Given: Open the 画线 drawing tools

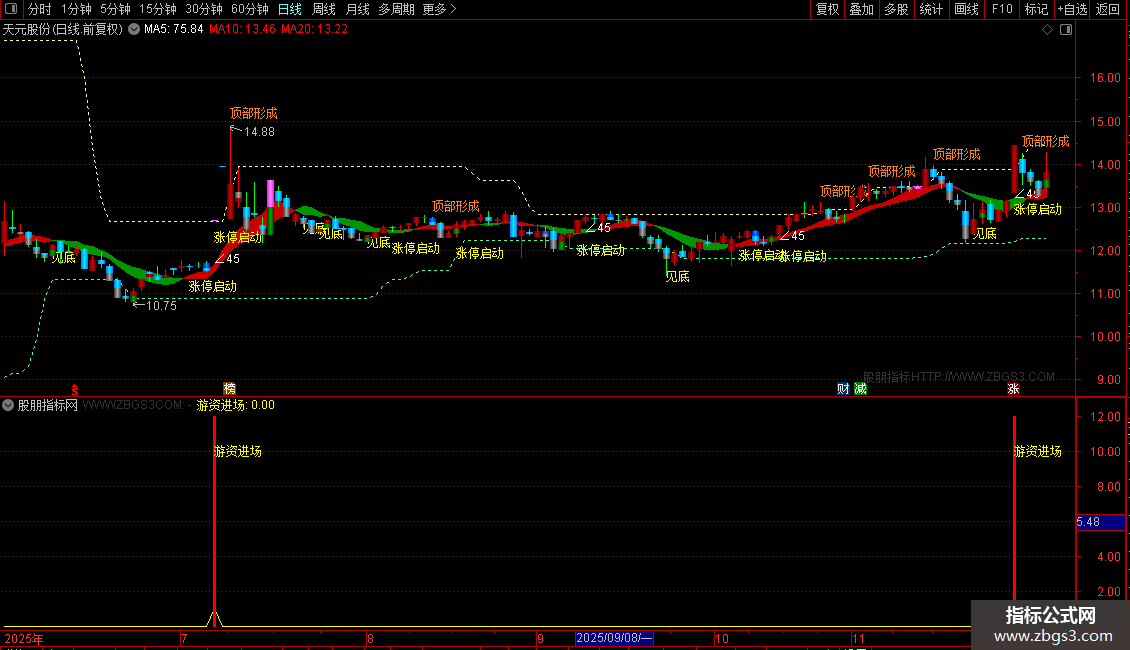Looking at the screenshot, I should tap(966, 9).
